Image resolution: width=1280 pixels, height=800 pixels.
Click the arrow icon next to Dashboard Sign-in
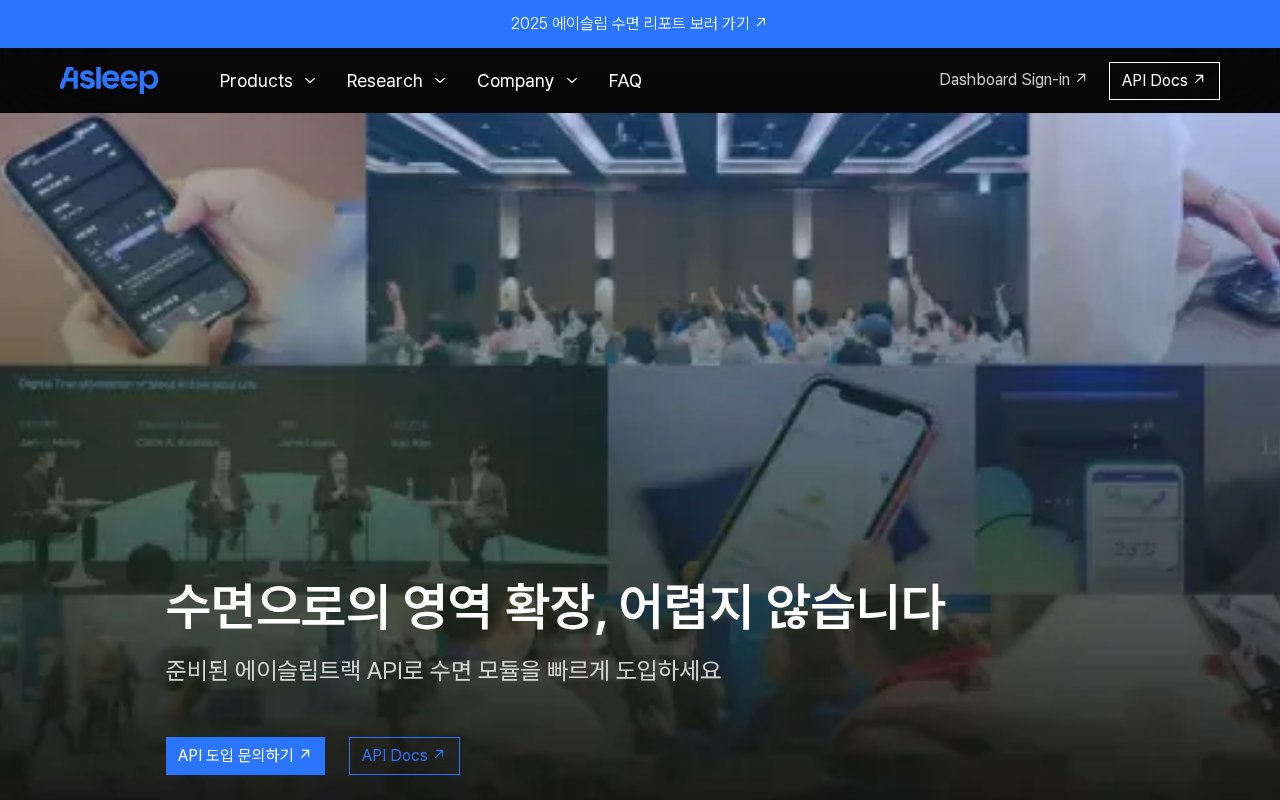1081,78
